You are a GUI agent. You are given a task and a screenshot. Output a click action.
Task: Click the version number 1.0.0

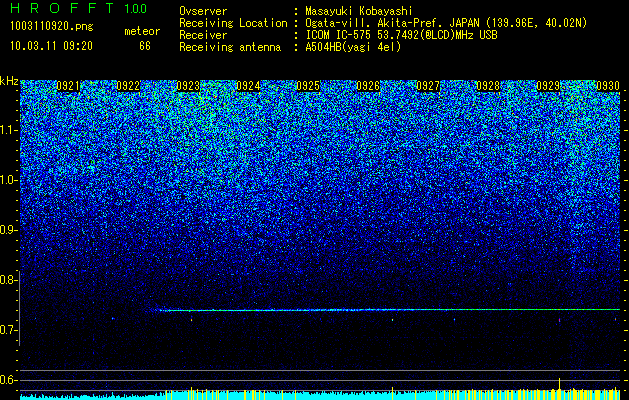tap(136, 8)
